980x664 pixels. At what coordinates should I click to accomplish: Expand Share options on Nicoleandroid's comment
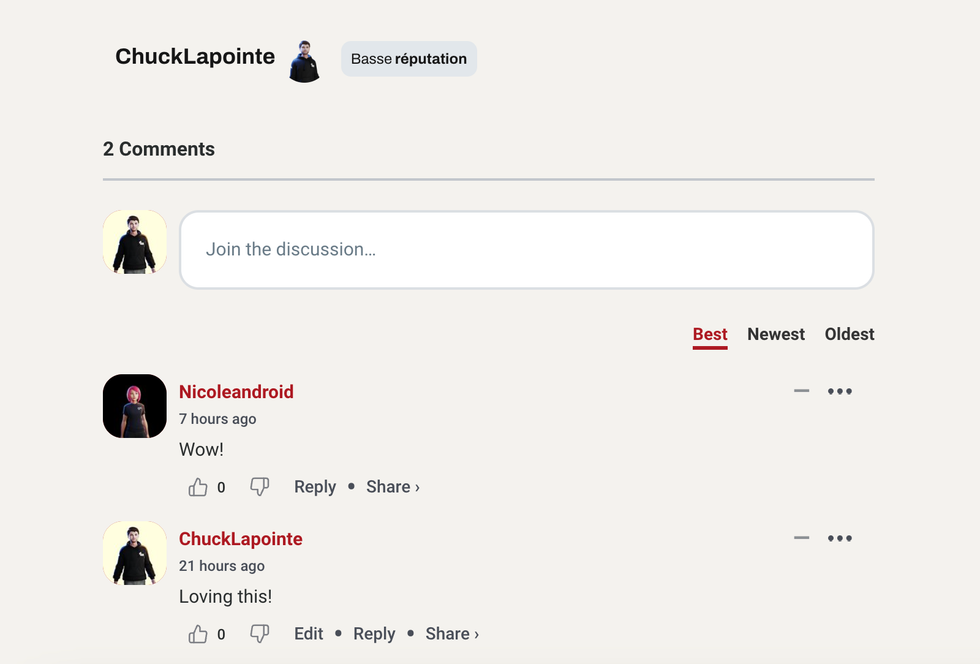(x=392, y=486)
